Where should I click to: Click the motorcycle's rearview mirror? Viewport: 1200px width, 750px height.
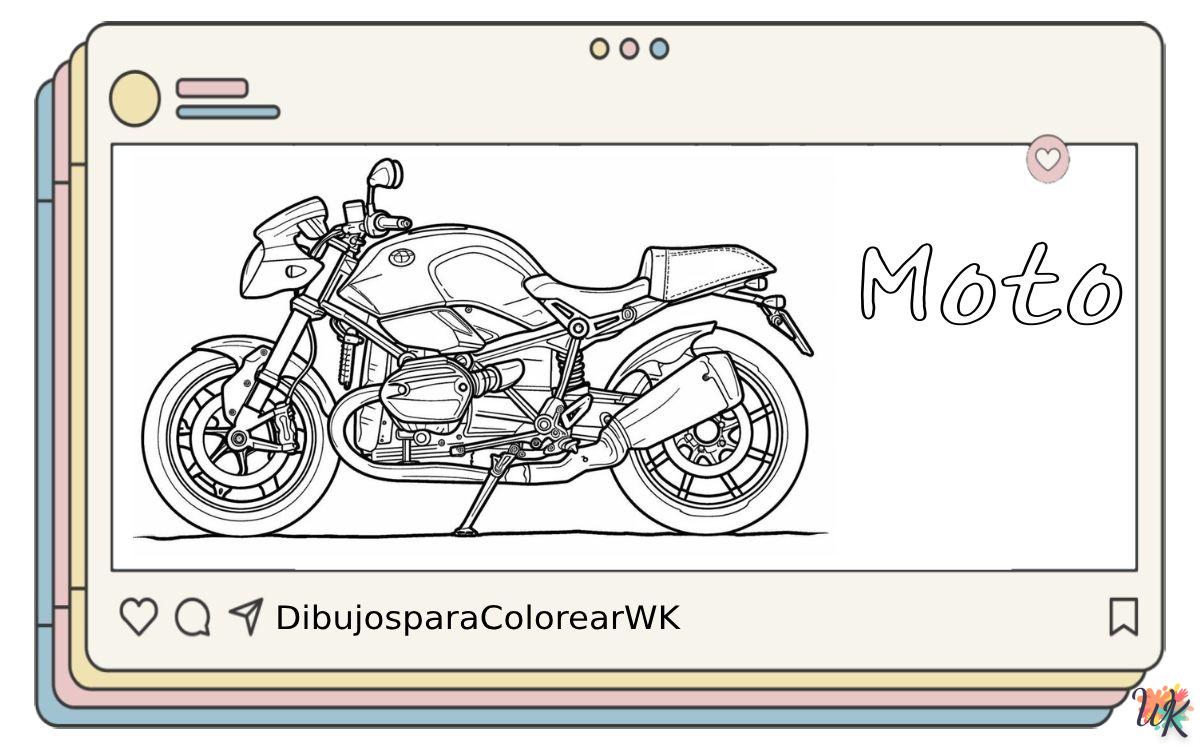[383, 174]
